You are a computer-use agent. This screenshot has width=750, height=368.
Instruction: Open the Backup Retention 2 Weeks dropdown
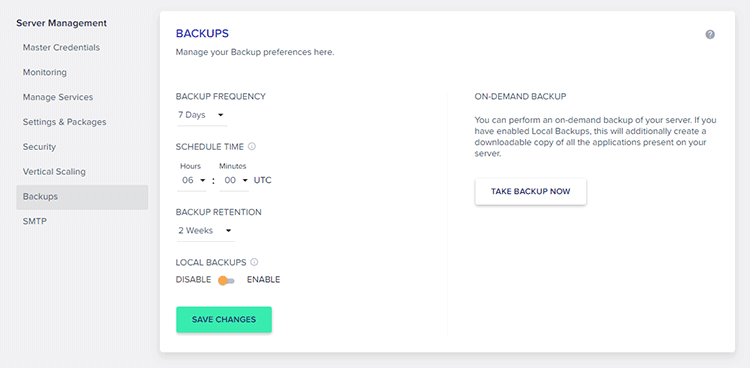pyautogui.click(x=206, y=231)
